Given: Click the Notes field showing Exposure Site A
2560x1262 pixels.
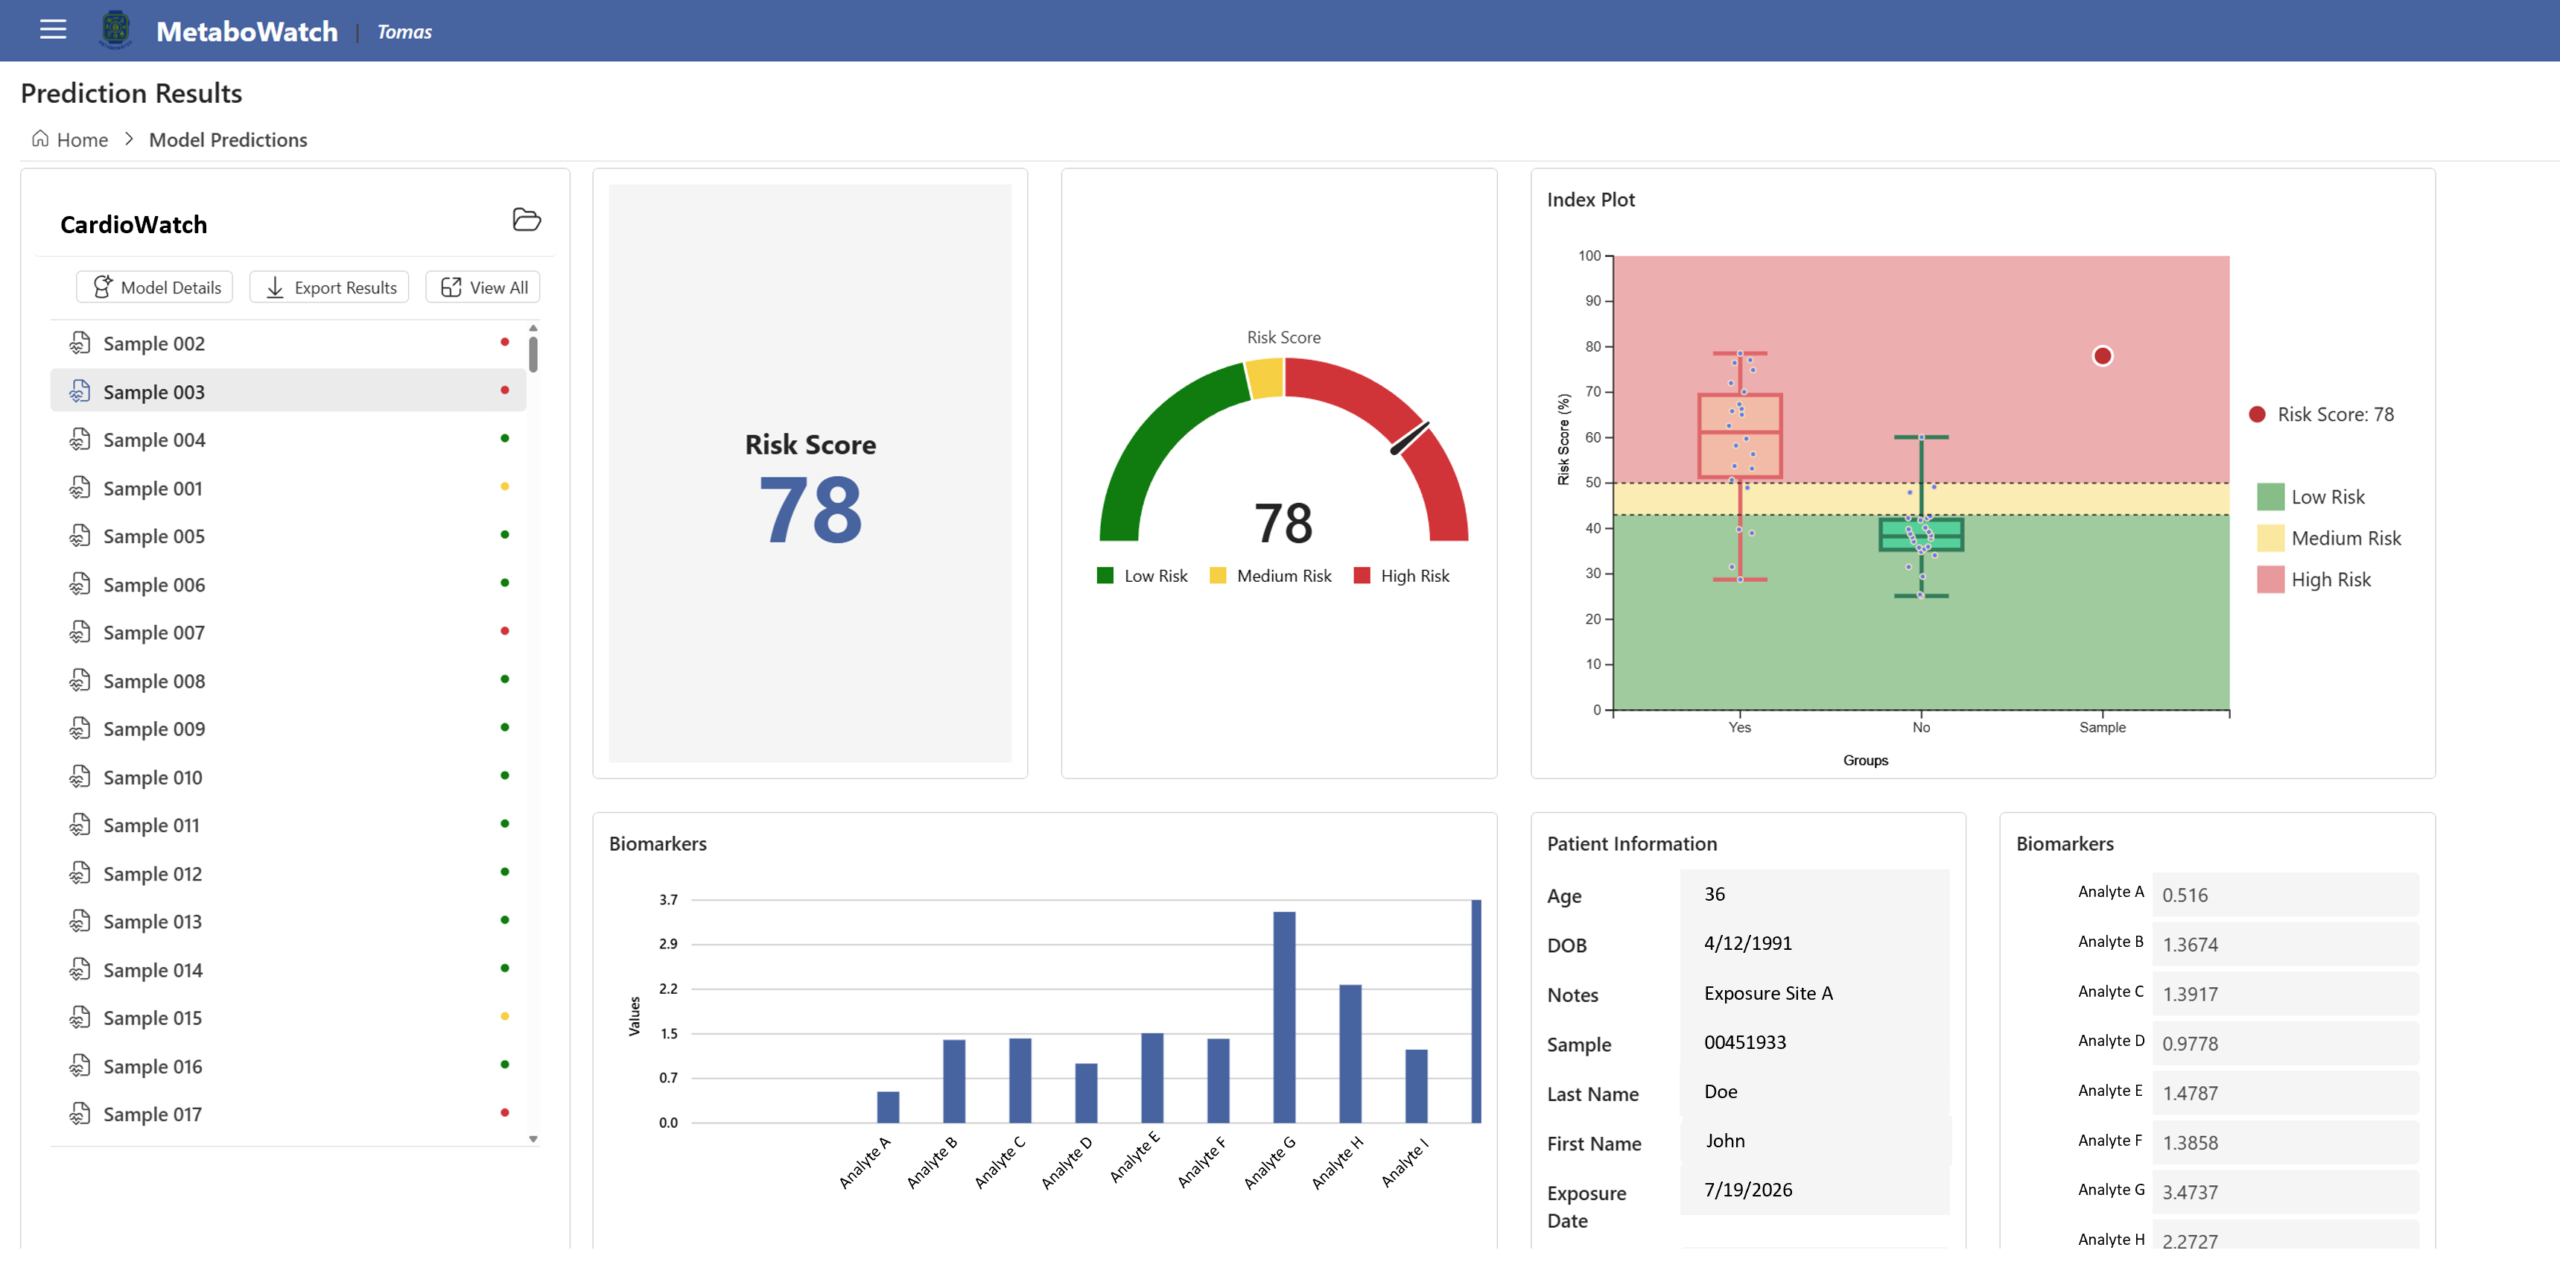Looking at the screenshot, I should pyautogui.click(x=1814, y=993).
